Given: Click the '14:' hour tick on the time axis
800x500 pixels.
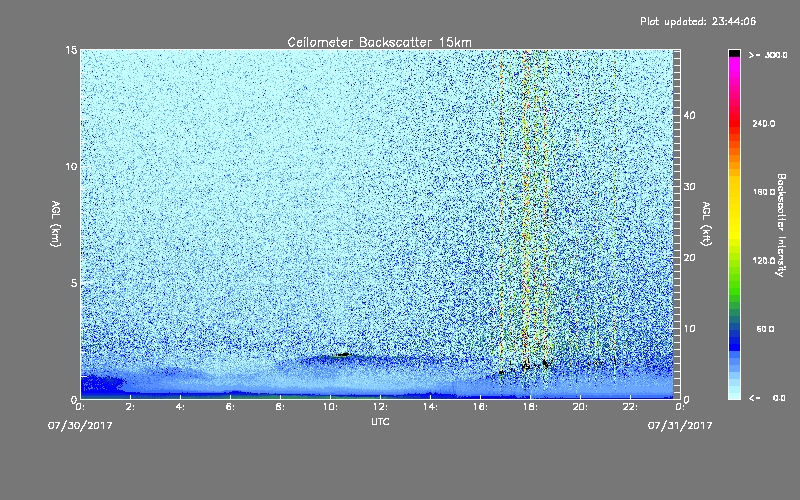Looking at the screenshot, I should click(430, 407).
